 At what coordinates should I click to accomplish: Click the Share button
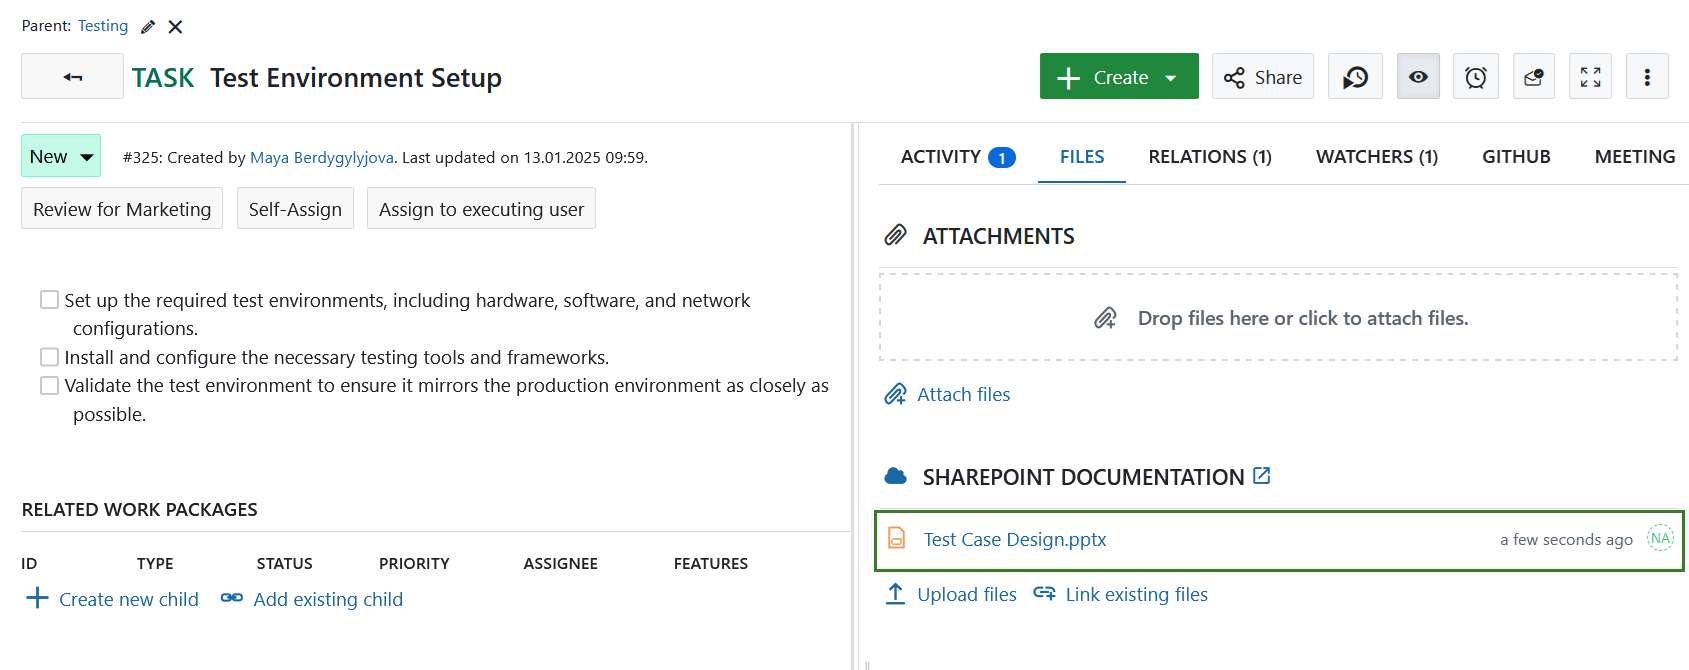[1262, 77]
